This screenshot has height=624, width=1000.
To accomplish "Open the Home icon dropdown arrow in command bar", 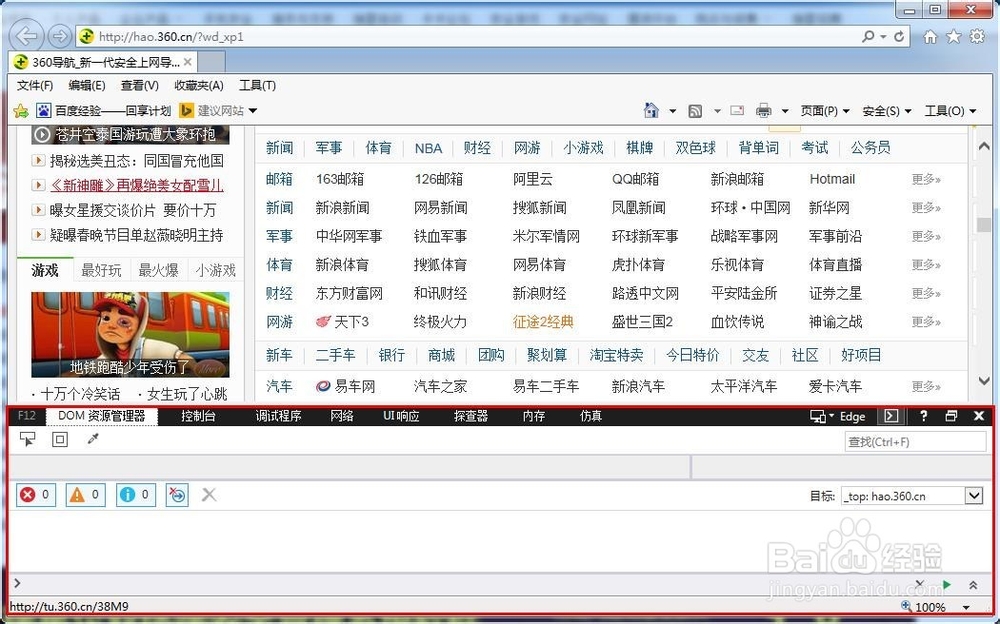I will click(672, 111).
